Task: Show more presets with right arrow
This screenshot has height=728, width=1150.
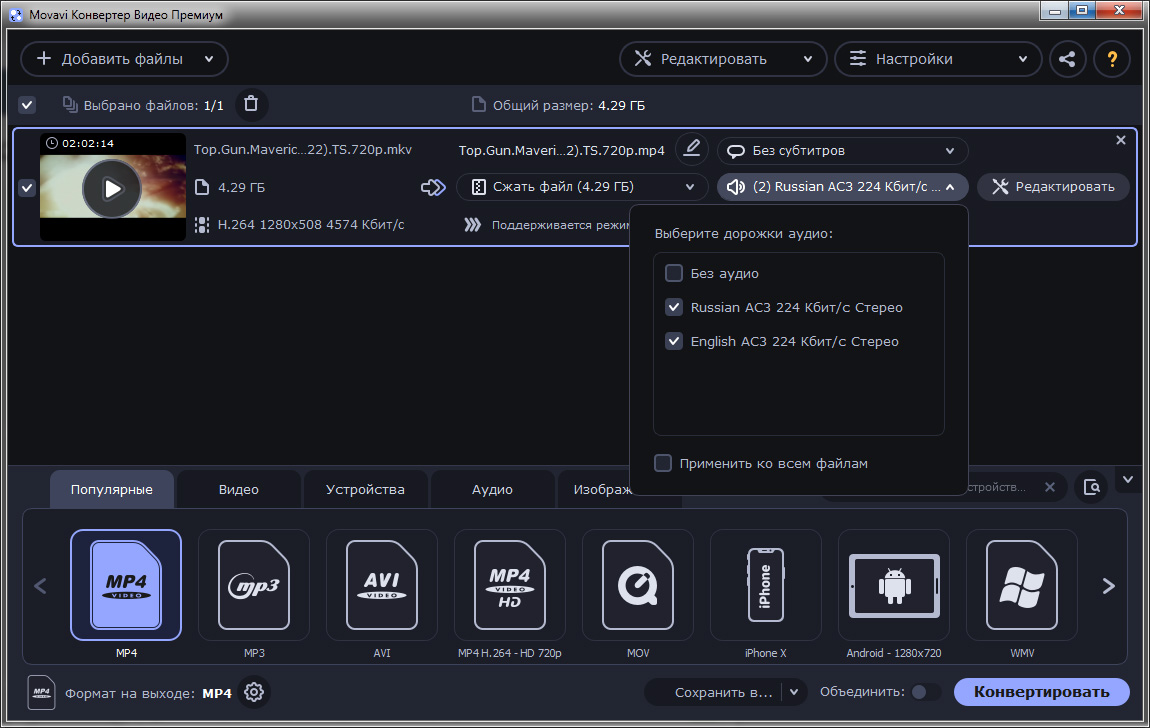Action: (x=1108, y=586)
